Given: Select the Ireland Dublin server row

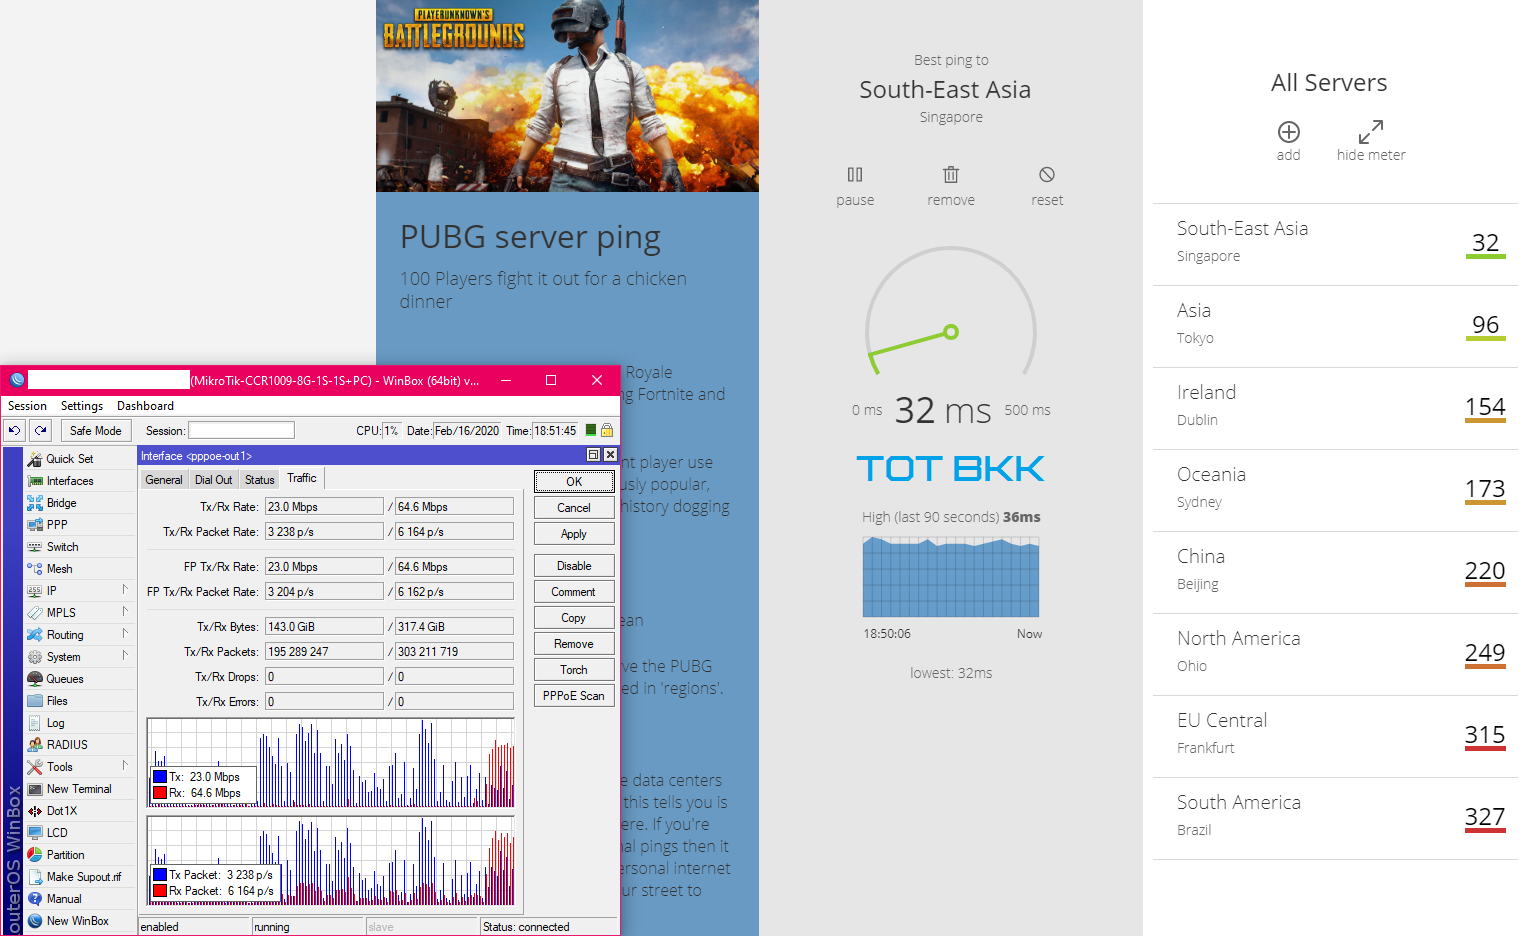Looking at the screenshot, I should coord(1335,408).
